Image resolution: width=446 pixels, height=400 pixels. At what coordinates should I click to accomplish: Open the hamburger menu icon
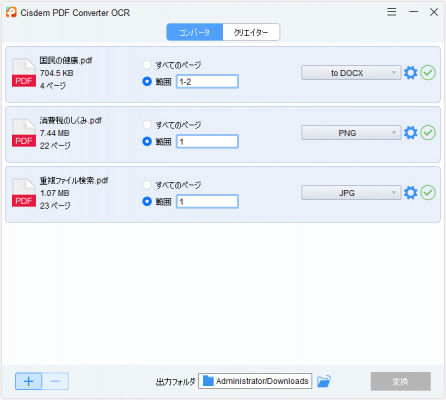tap(392, 12)
